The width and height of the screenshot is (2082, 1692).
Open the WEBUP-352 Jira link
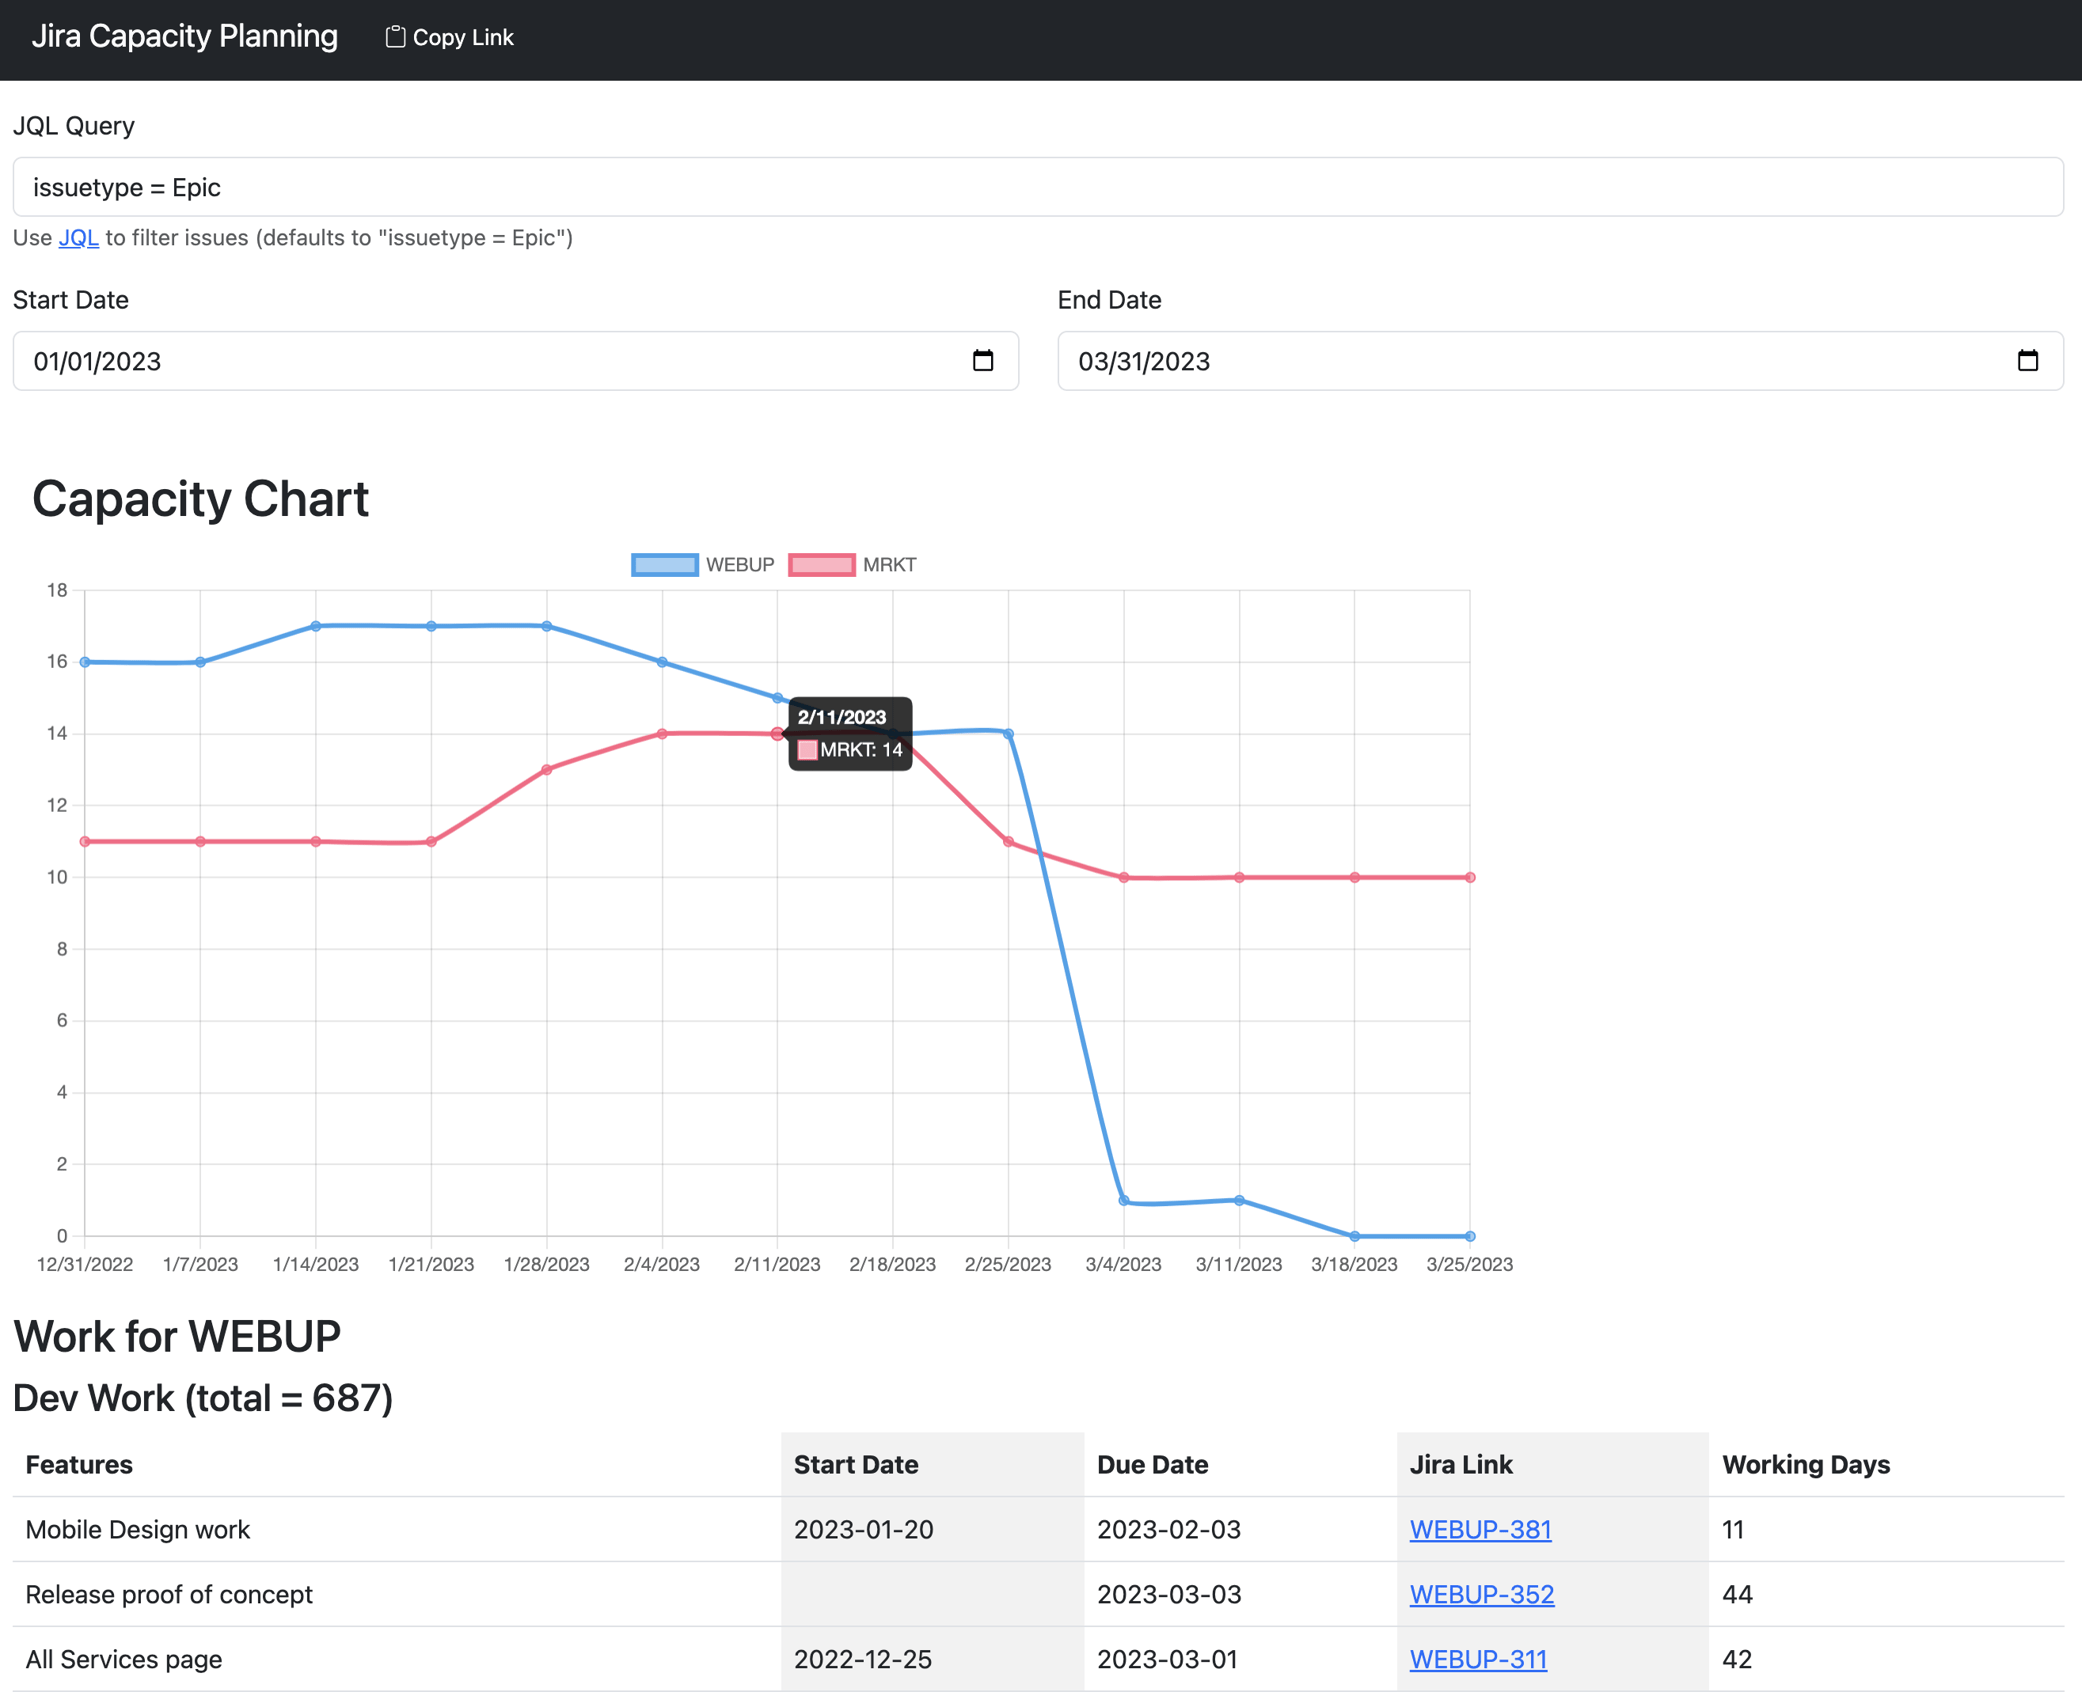tap(1481, 1594)
